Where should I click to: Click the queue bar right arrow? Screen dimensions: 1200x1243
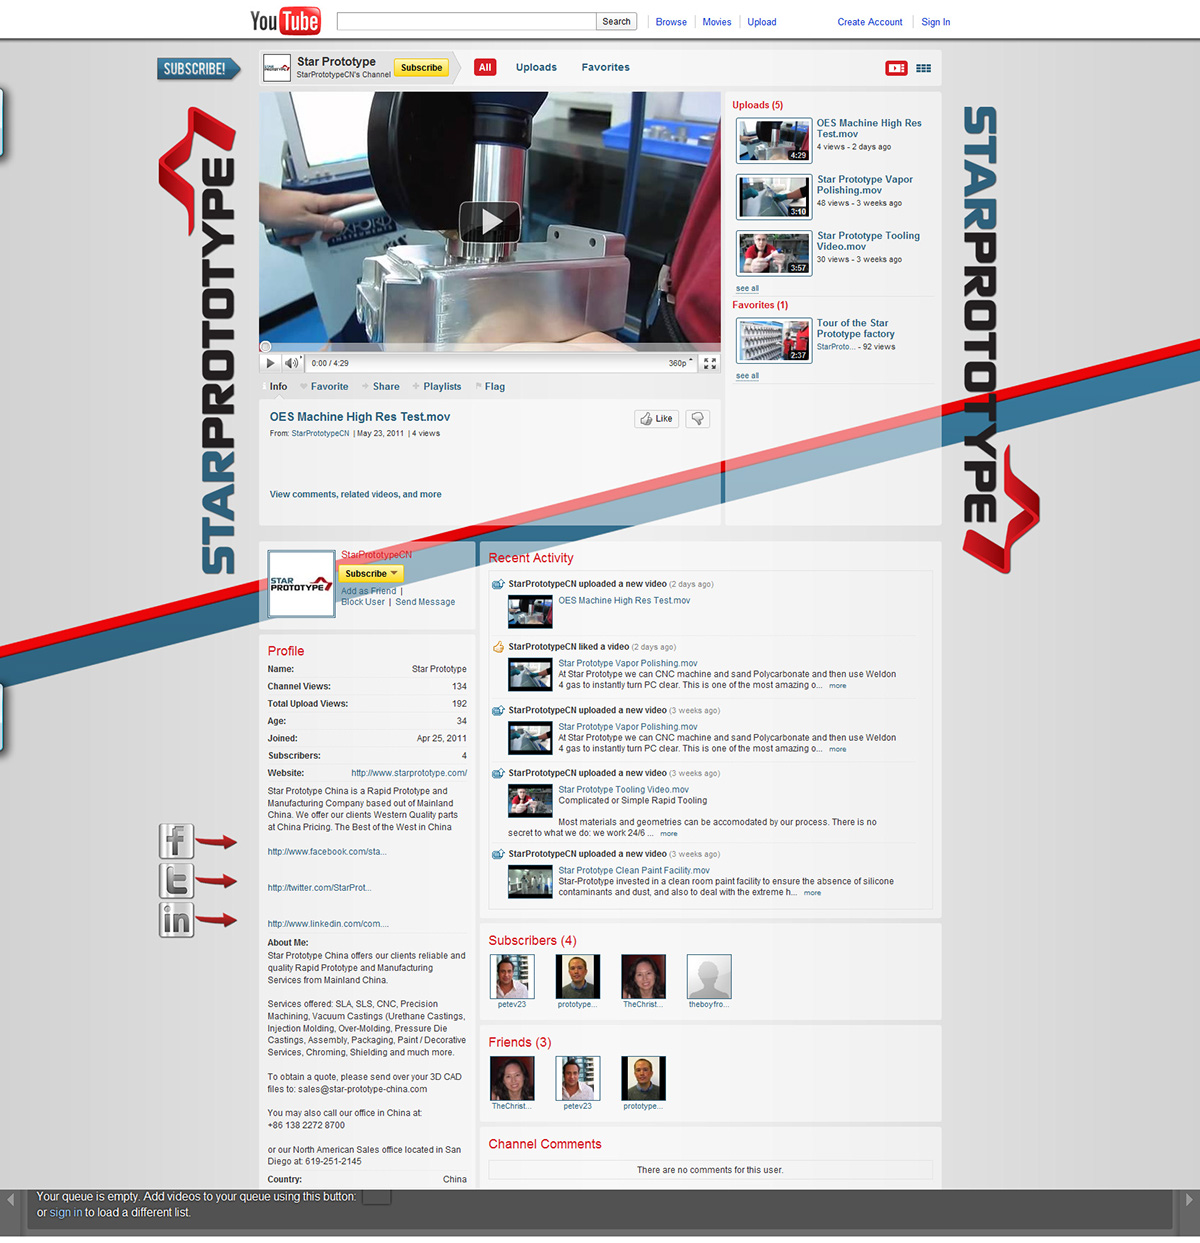(x=1189, y=1199)
